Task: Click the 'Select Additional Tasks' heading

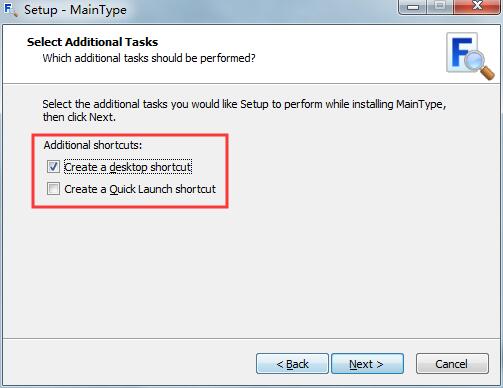Action: [92, 42]
